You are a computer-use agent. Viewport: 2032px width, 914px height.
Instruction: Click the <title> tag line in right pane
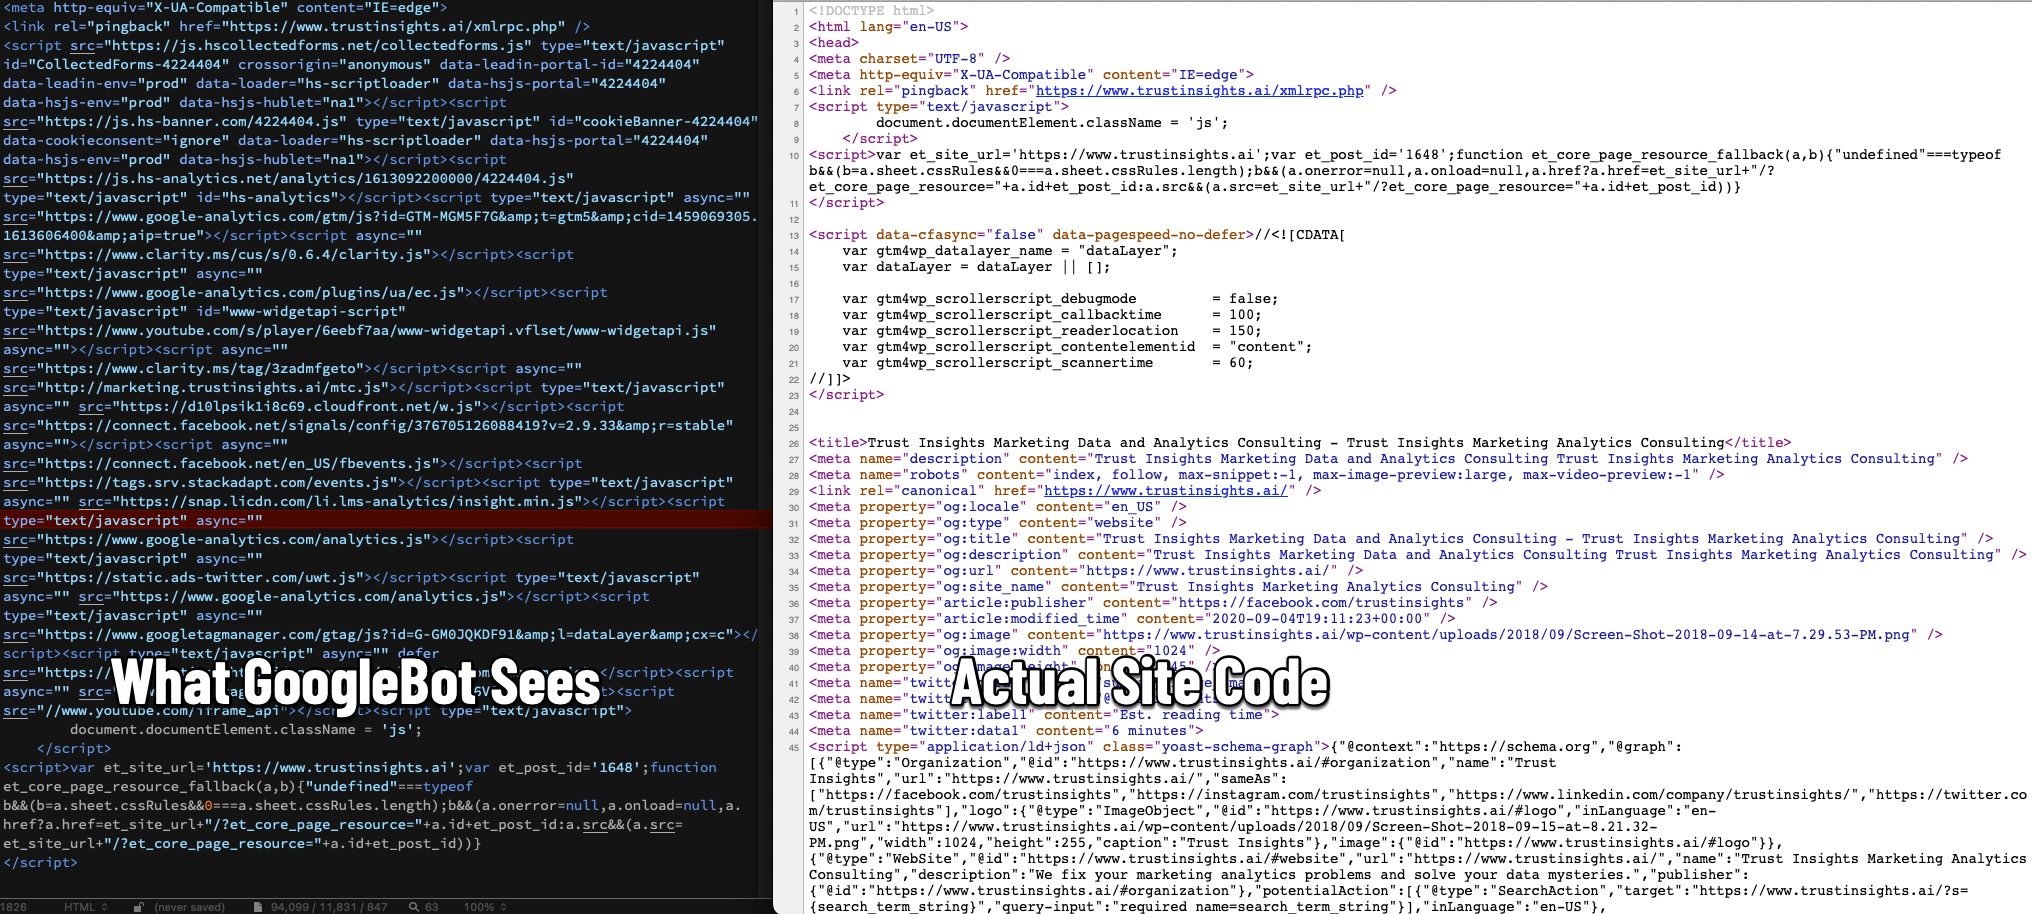[x=1300, y=443]
